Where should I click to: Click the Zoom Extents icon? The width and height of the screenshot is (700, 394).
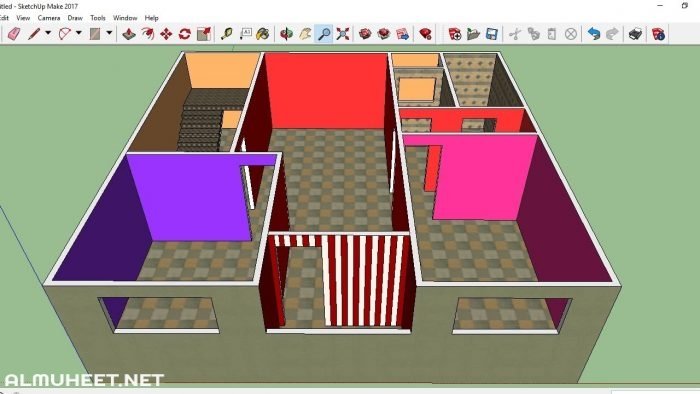[342, 33]
